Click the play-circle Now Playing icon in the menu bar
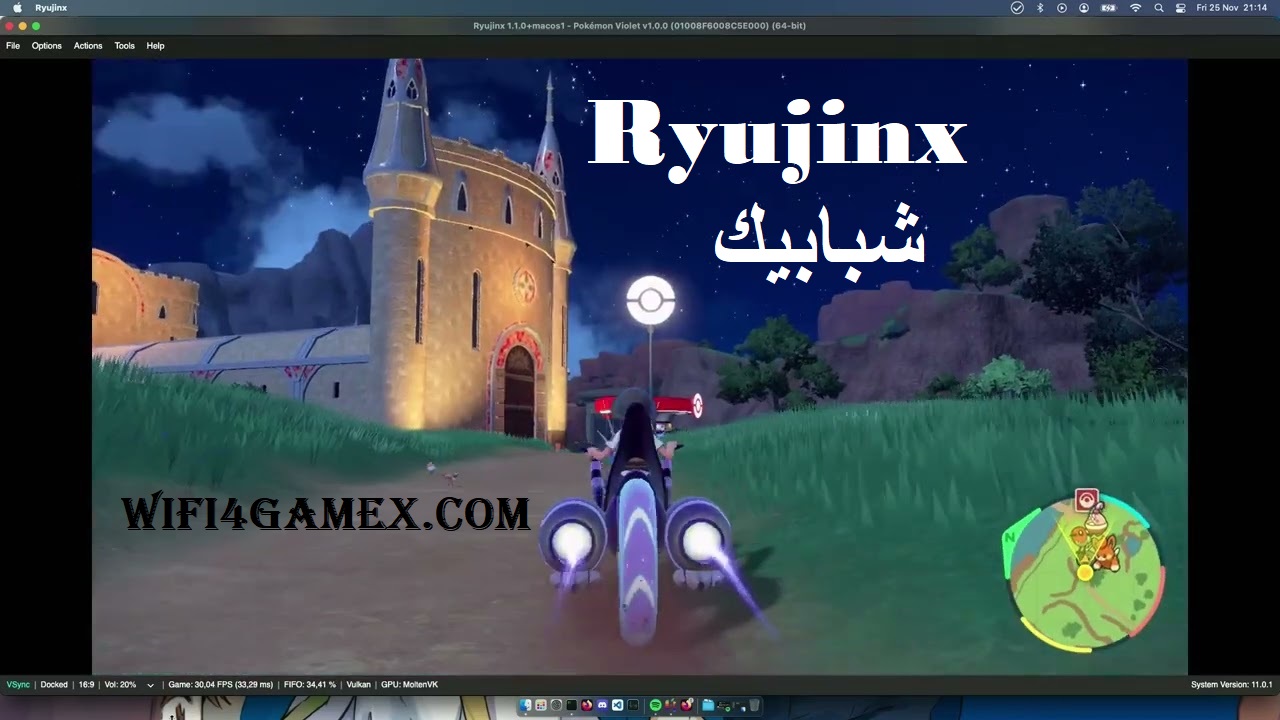This screenshot has width=1280, height=720. (x=1062, y=8)
